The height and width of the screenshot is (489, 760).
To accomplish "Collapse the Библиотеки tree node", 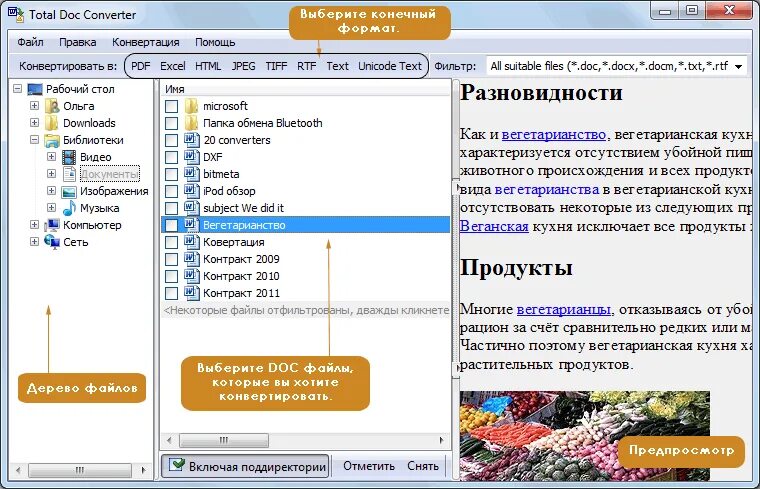I will 34,140.
